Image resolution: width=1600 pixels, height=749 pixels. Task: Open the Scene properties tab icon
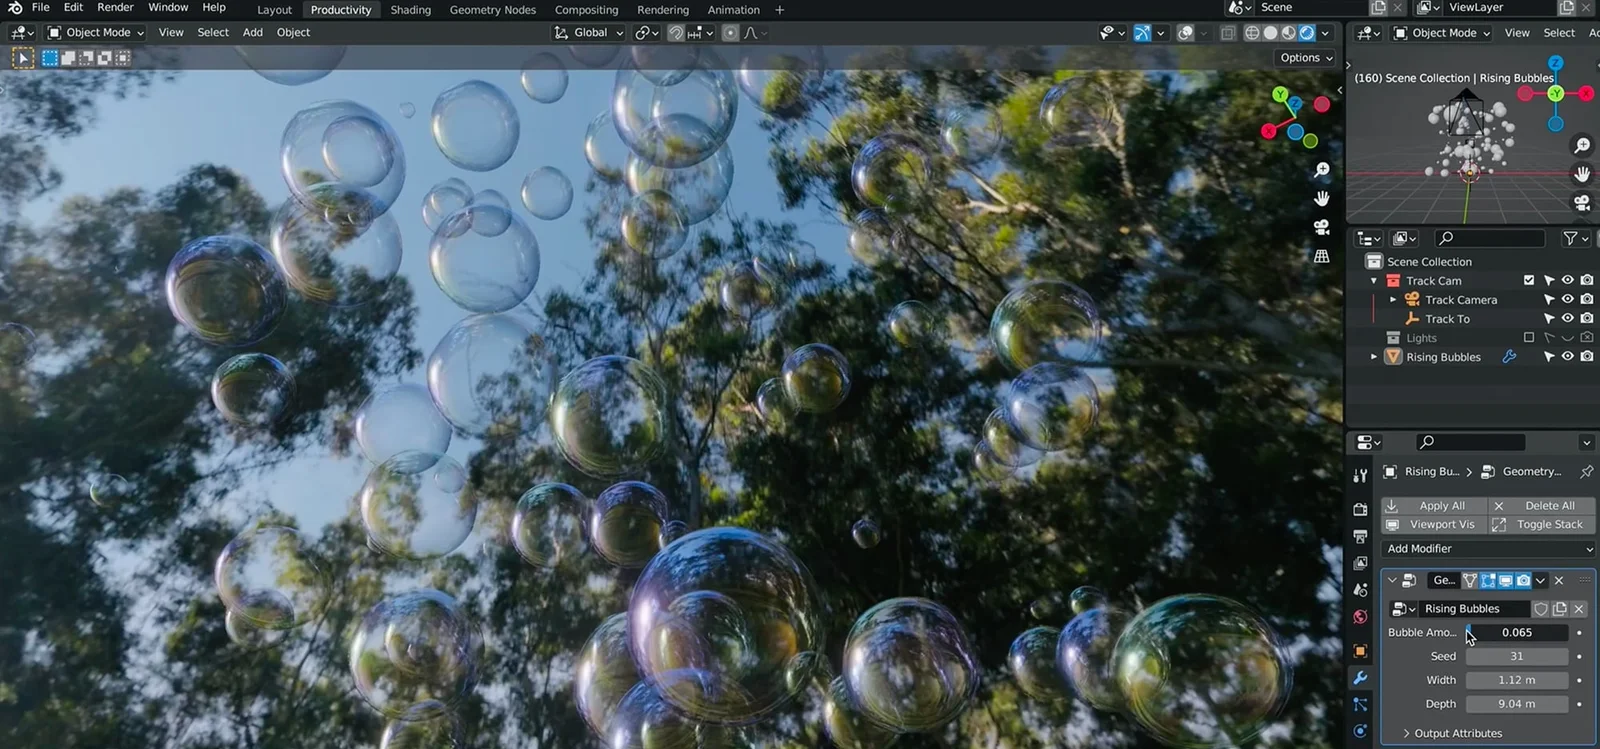pyautogui.click(x=1360, y=590)
